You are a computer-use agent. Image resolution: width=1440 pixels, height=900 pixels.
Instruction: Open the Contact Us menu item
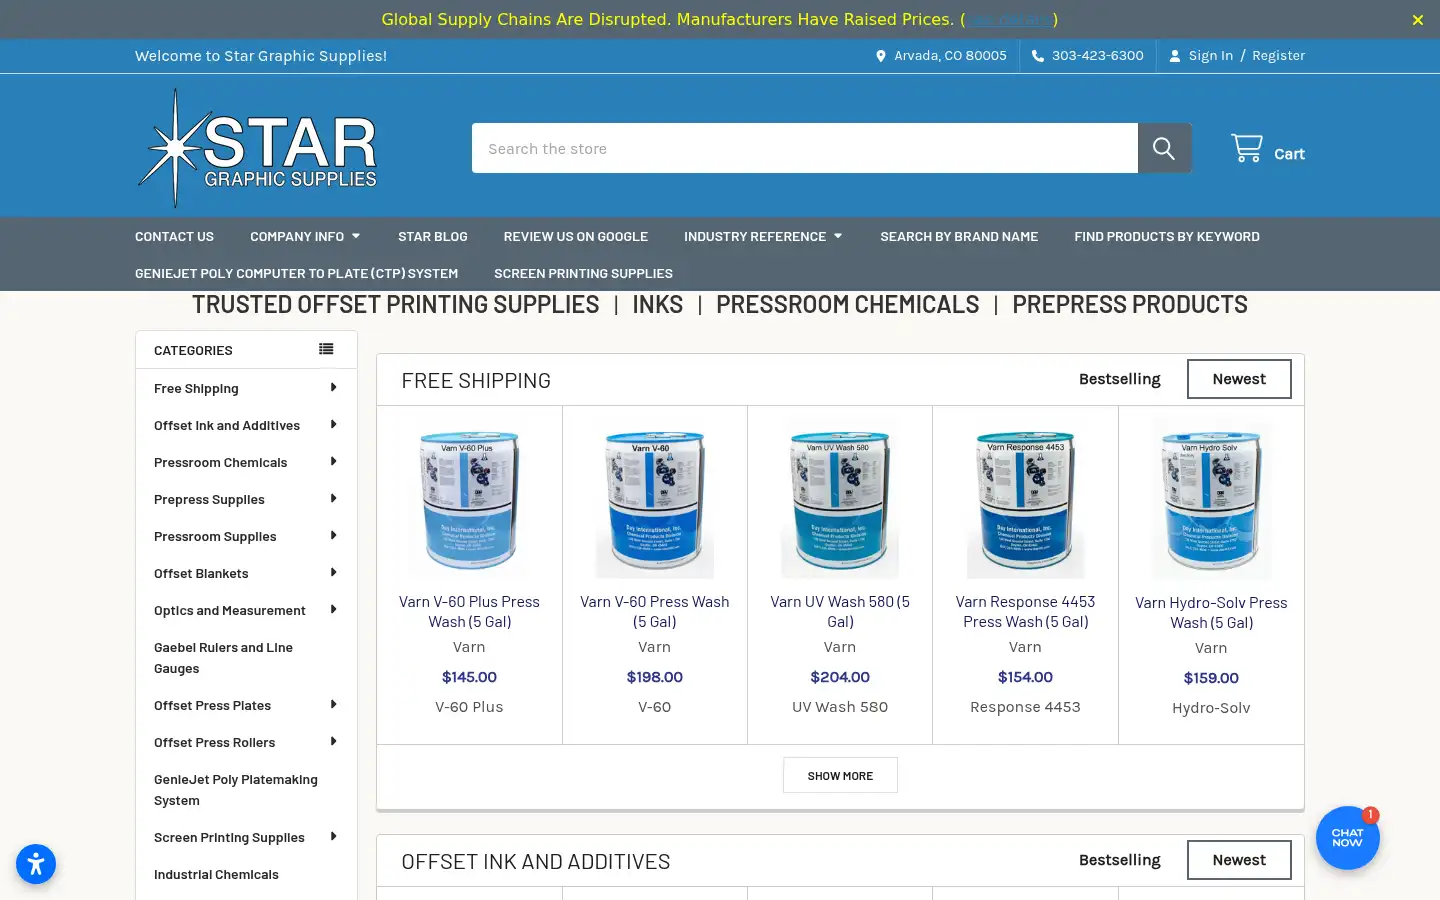174,236
